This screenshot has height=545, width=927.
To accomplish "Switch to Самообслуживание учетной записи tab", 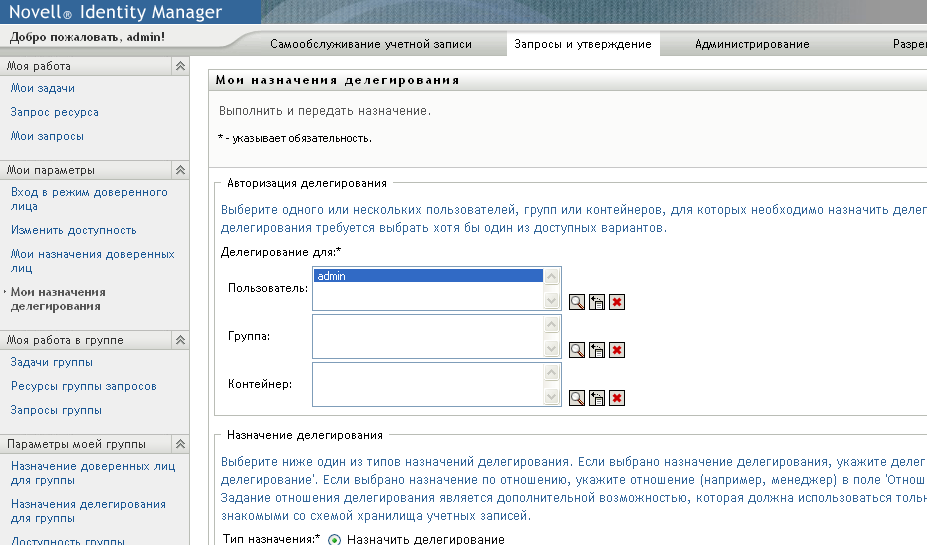I will (371, 44).
